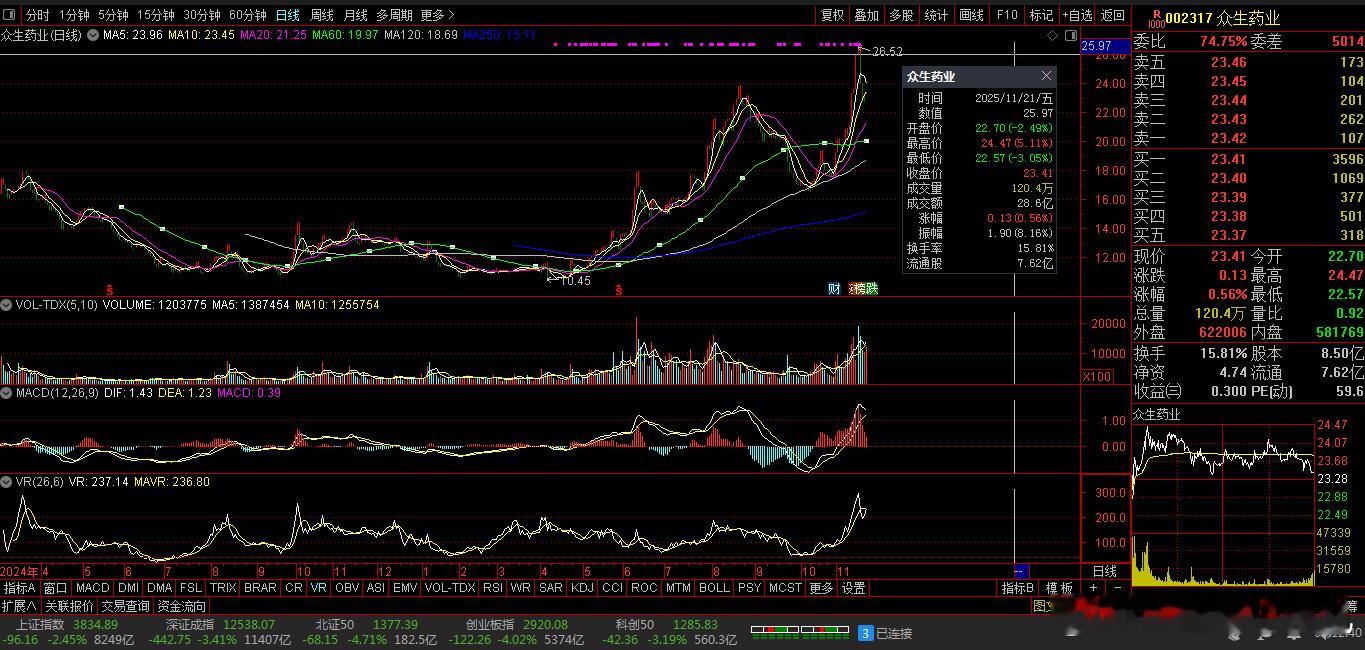Click the X100 volume scale label
The width and height of the screenshot is (1365, 650).
pos(1097,376)
